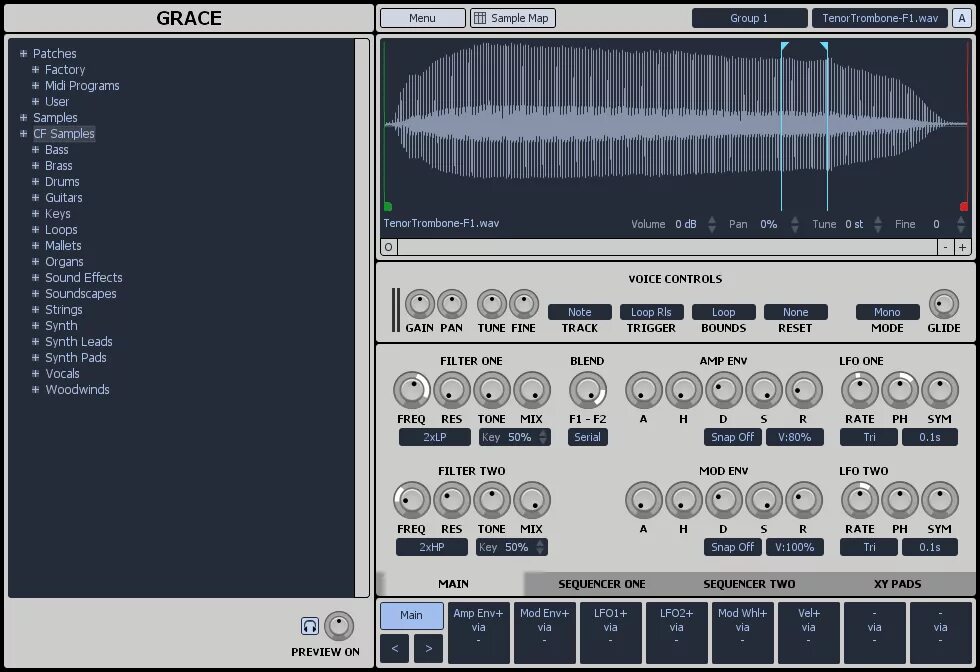
Task: Select the Amp Env+ modulation slot
Action: tap(479, 633)
